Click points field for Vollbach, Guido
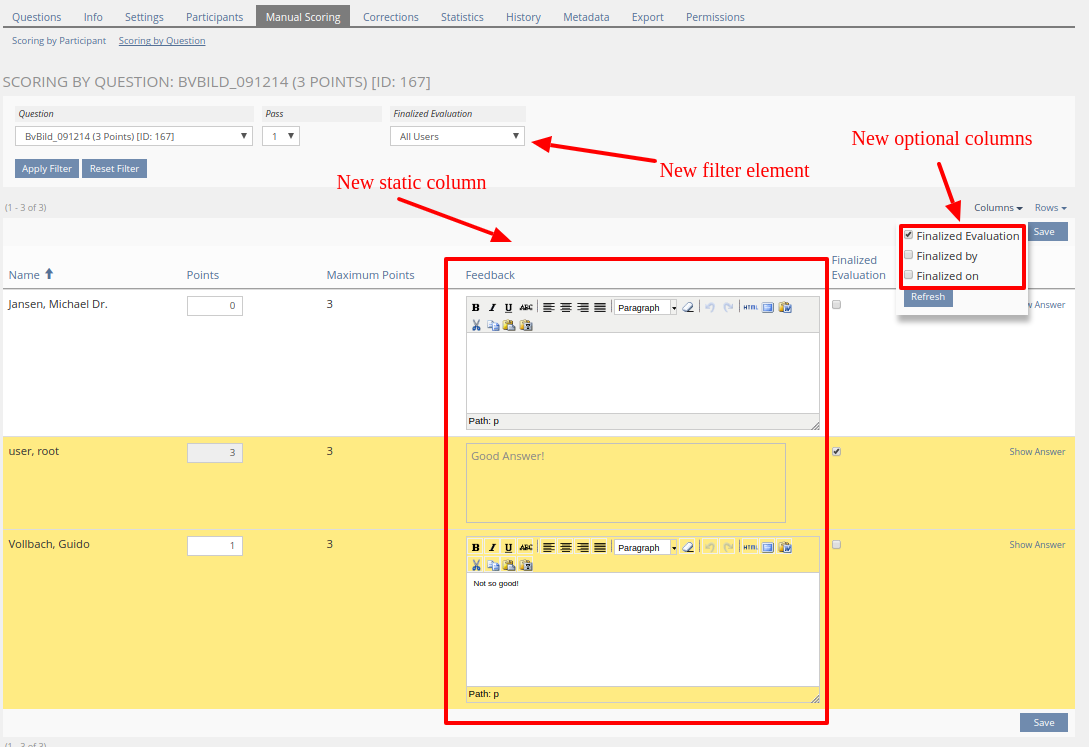This screenshot has height=747, width=1089. 215,546
